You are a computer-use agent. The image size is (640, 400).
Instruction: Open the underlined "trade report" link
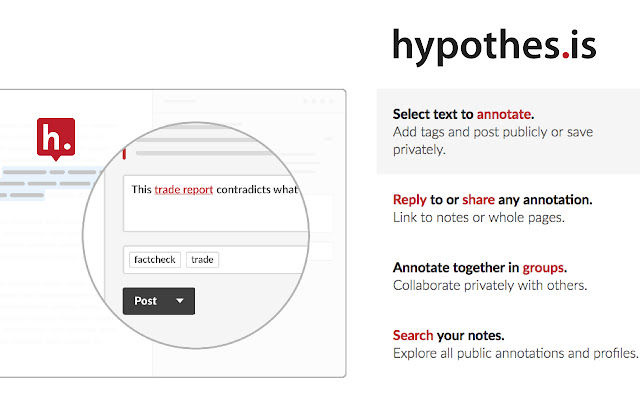tap(183, 190)
